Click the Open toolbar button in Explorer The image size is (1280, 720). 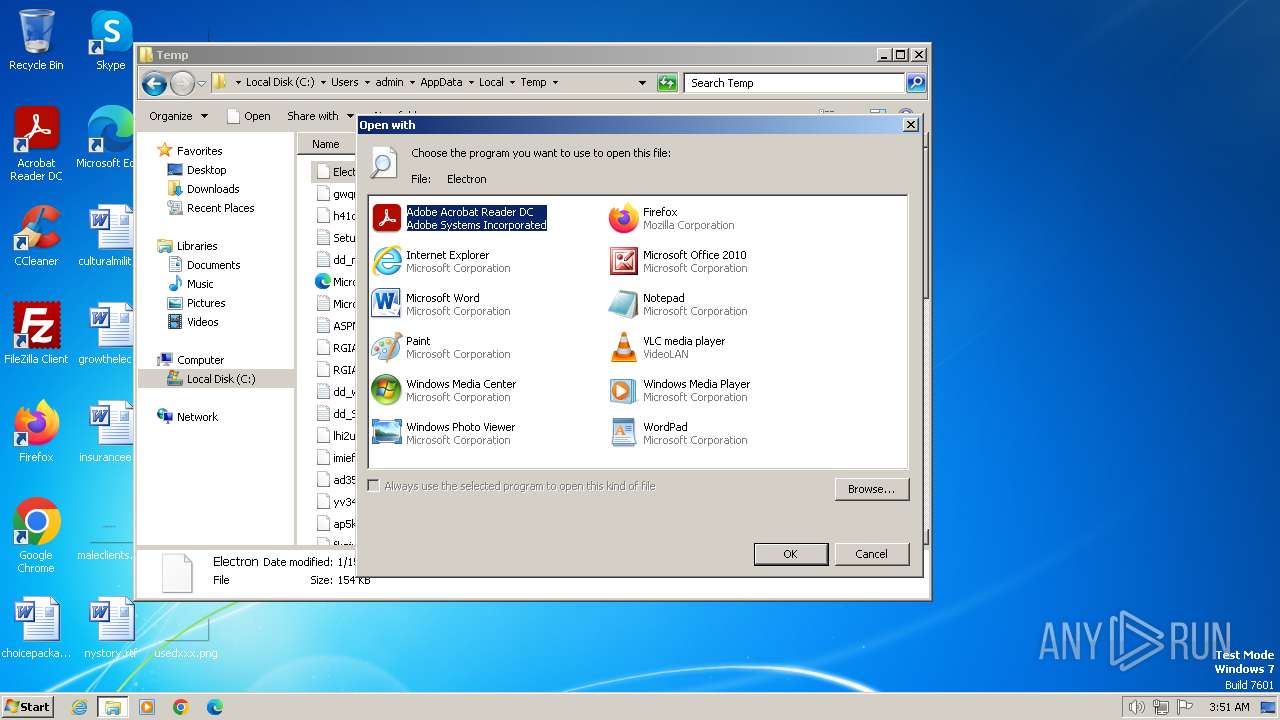click(249, 116)
